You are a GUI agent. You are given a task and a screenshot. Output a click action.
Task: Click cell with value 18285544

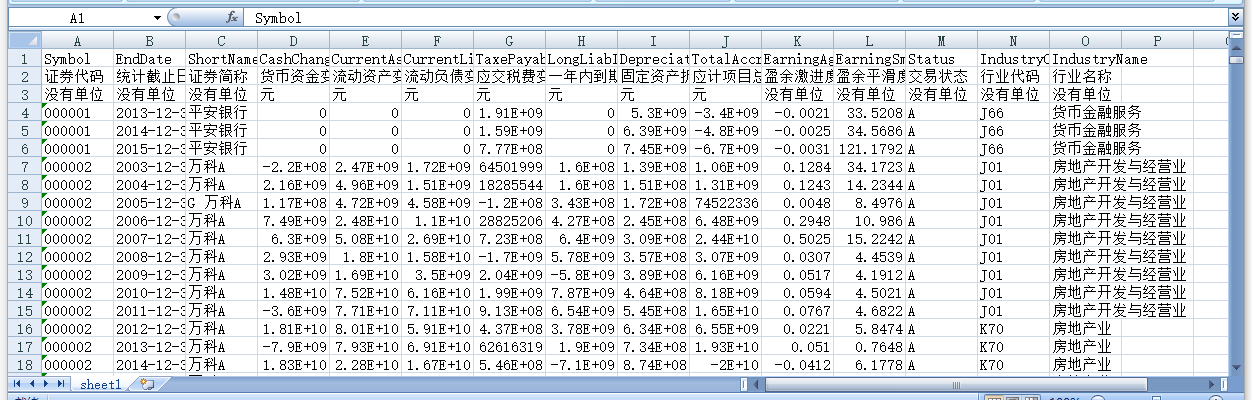point(509,185)
